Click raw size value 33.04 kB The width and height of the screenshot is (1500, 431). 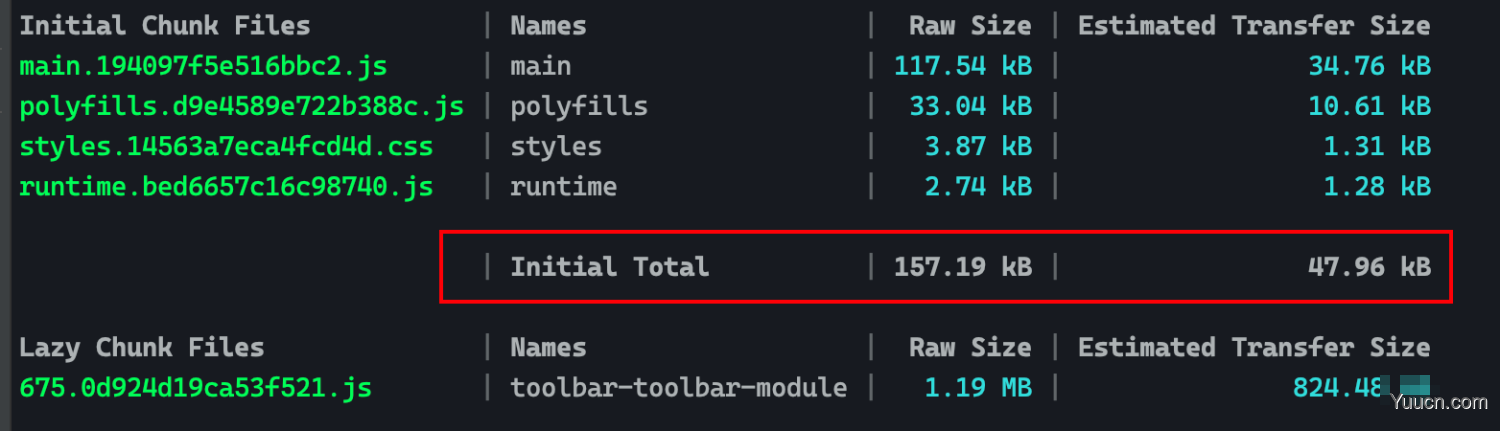point(970,107)
